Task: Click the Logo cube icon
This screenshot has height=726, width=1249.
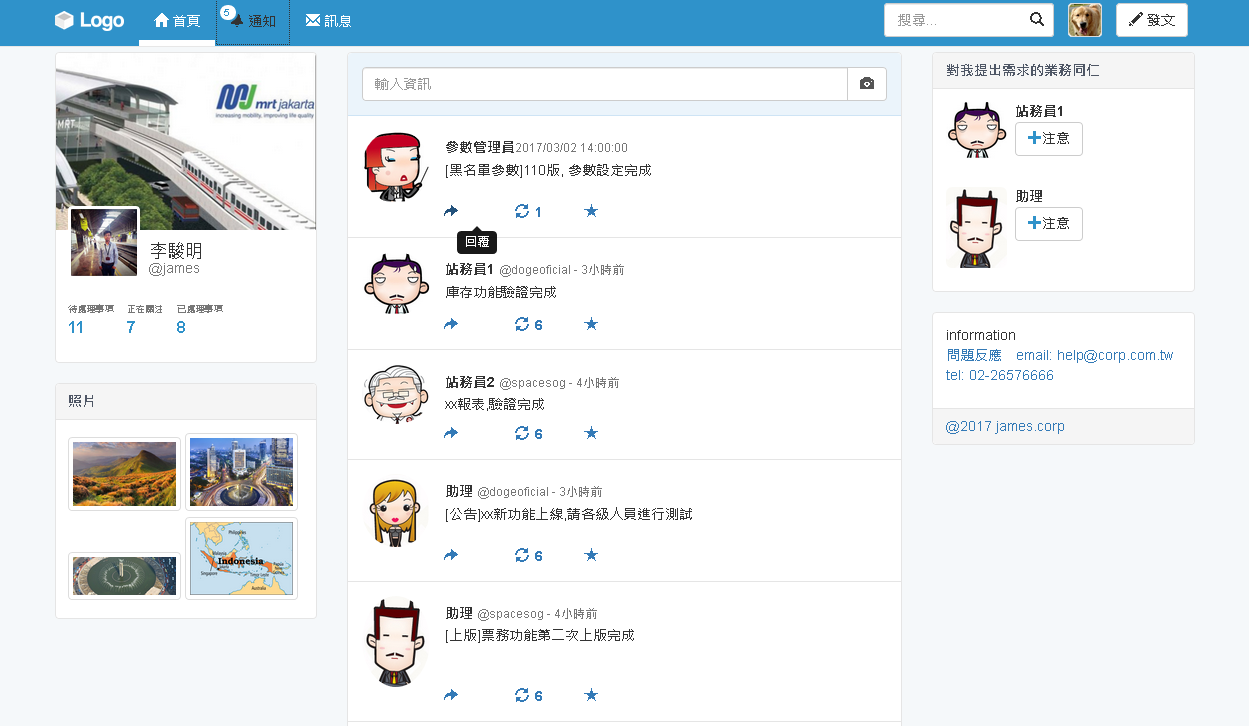Action: point(65,20)
